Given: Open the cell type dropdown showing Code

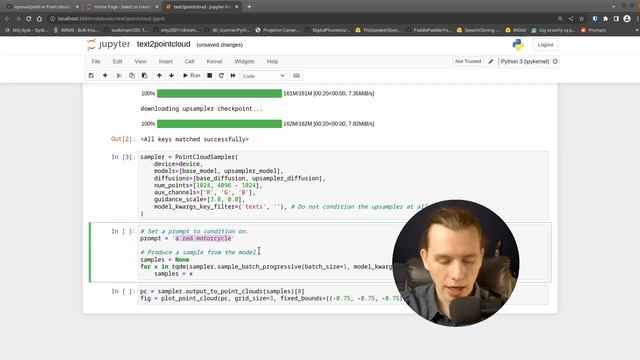Looking at the screenshot, I should click(x=263, y=76).
